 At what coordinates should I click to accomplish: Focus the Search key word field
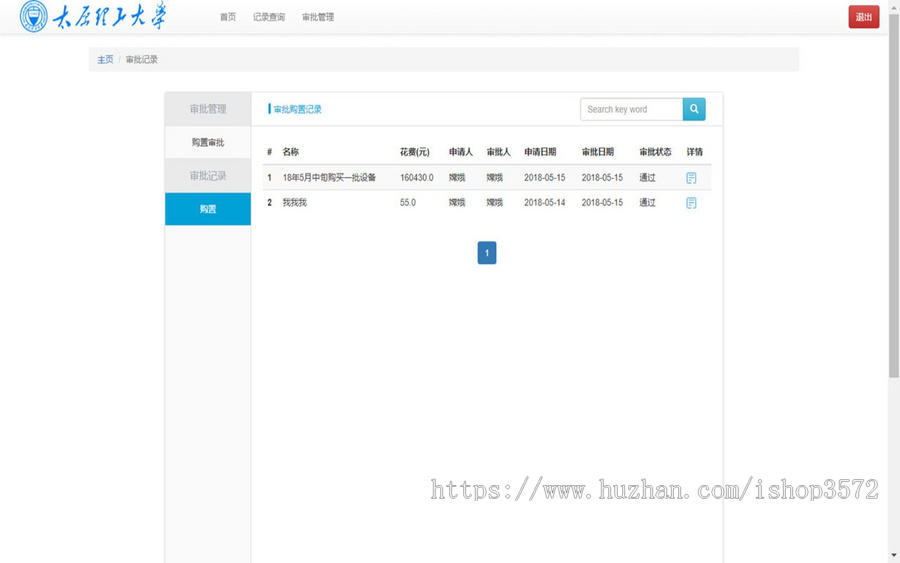(x=631, y=109)
